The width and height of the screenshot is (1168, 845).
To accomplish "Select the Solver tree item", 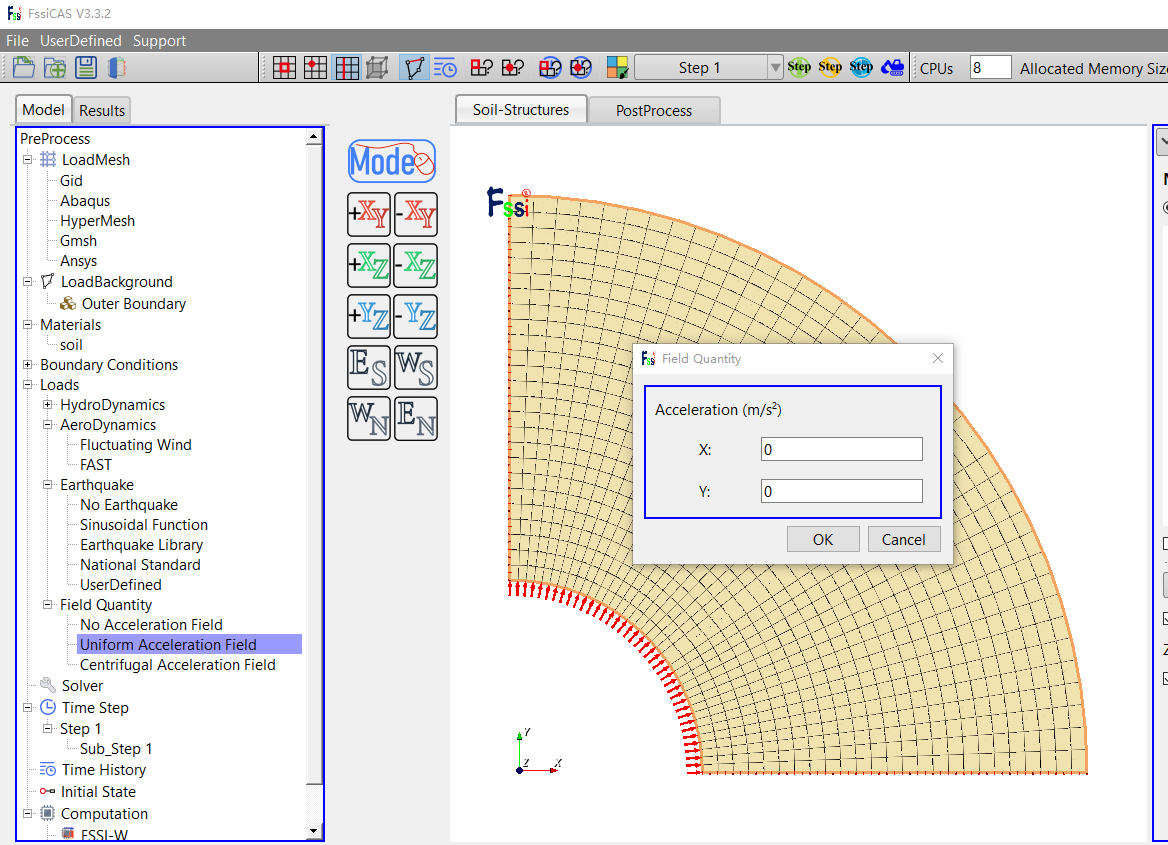I will click(x=82, y=686).
